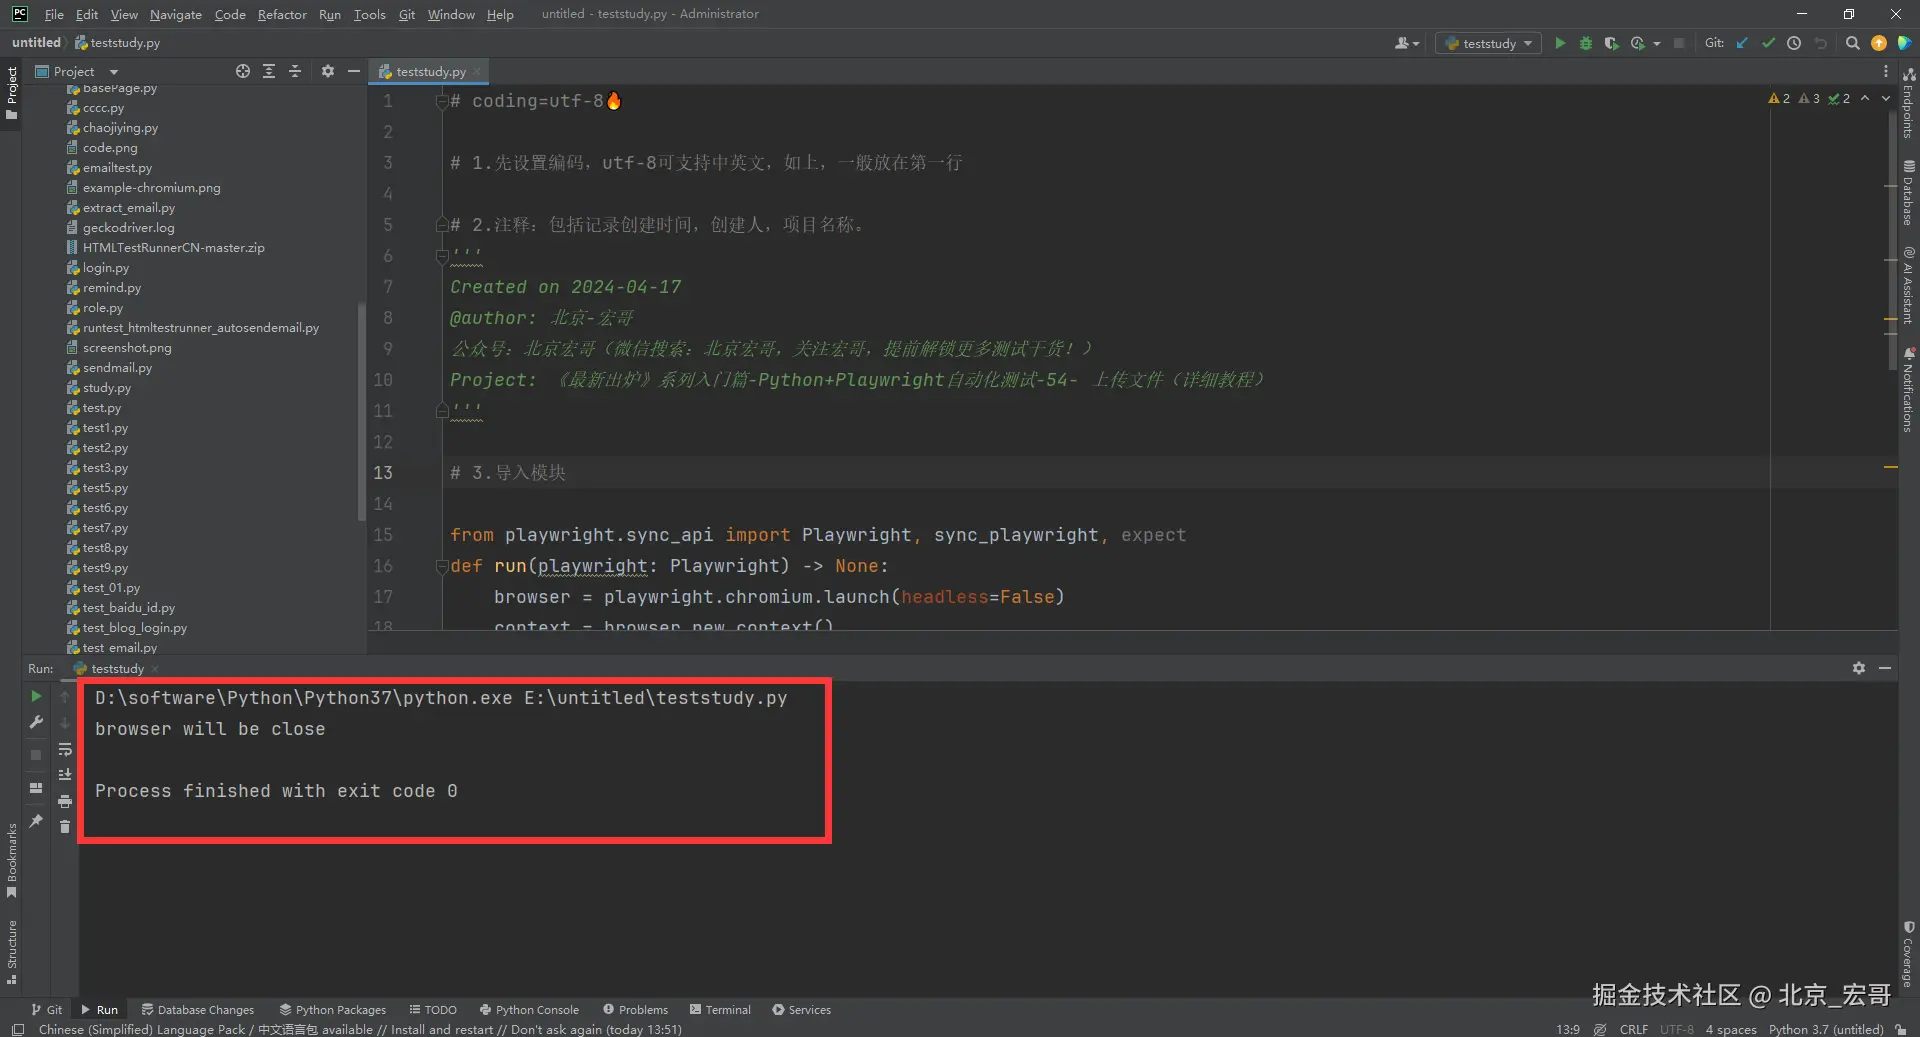Toggle the Structure tool window stripe
The height and width of the screenshot is (1037, 1920).
[x=12, y=952]
